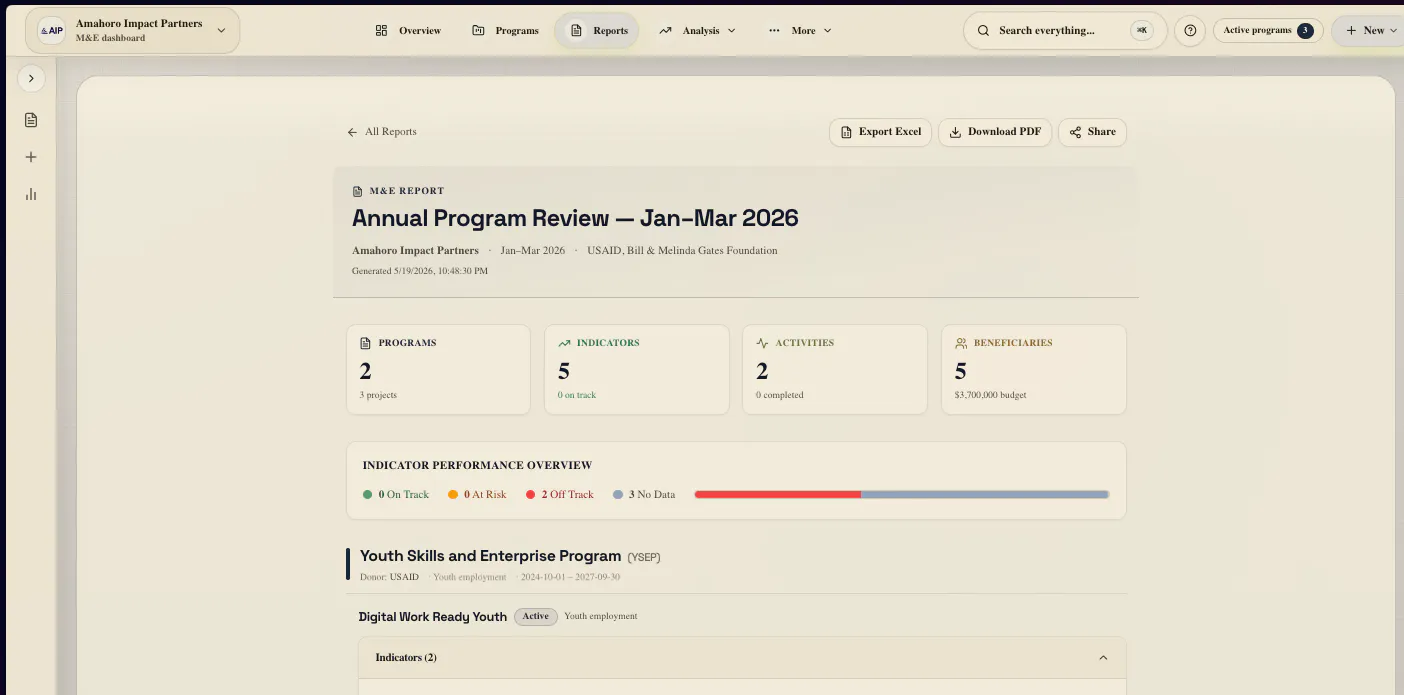Select the Reports tab

coord(599,30)
